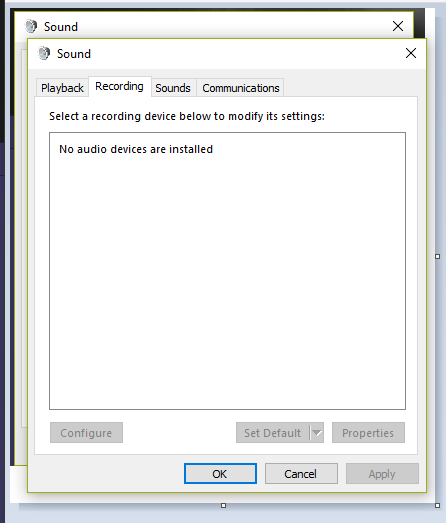Click the Set Default button
Screen dimensions: 446x523
273,433
